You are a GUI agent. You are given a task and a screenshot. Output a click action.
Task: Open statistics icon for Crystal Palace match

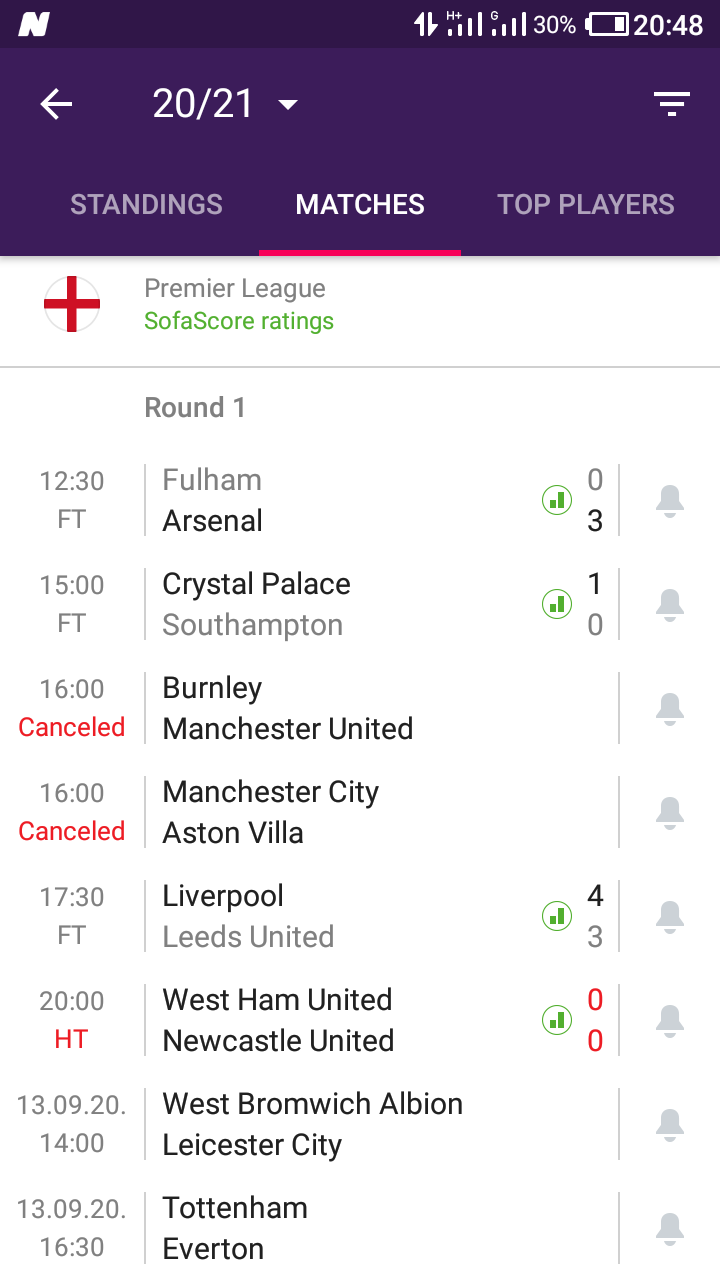click(x=557, y=603)
